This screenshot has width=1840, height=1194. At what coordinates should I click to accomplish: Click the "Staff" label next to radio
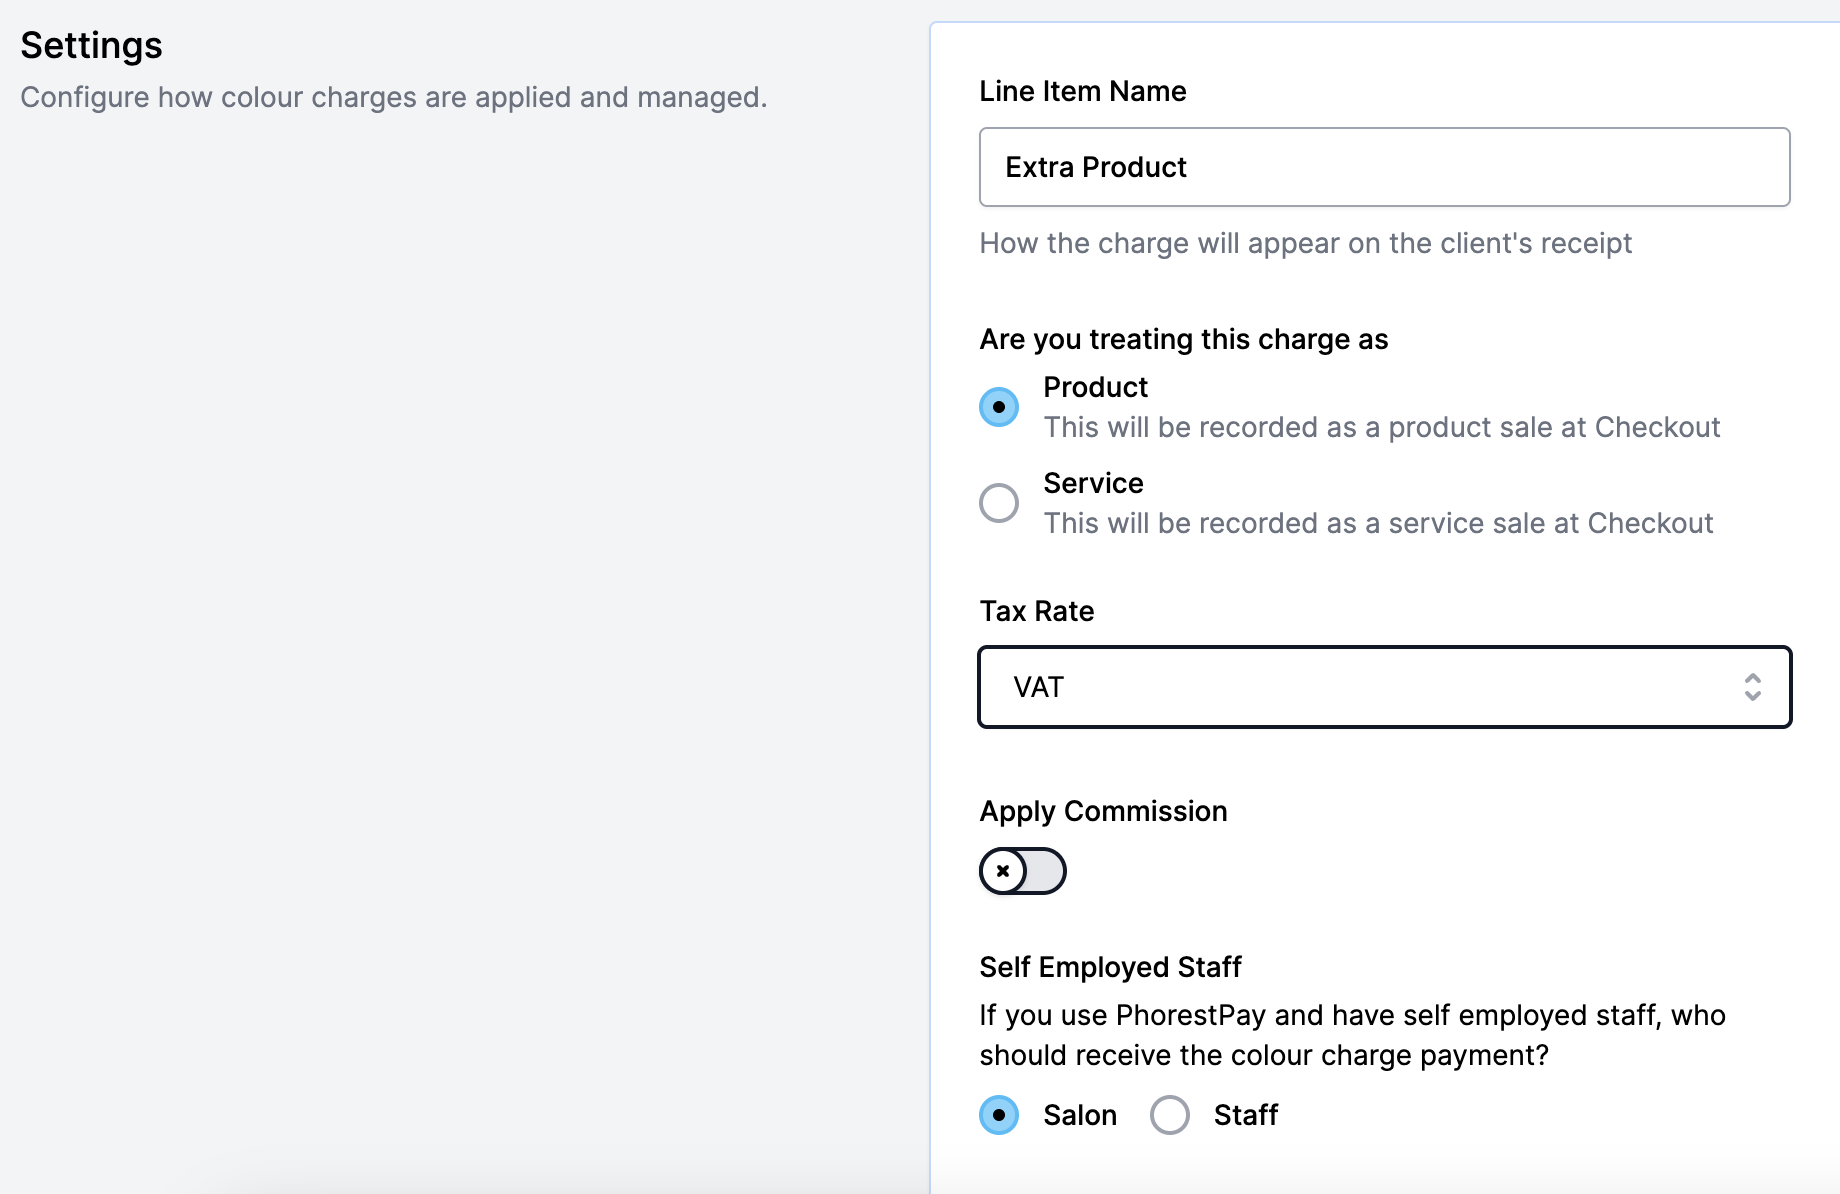tap(1245, 1115)
